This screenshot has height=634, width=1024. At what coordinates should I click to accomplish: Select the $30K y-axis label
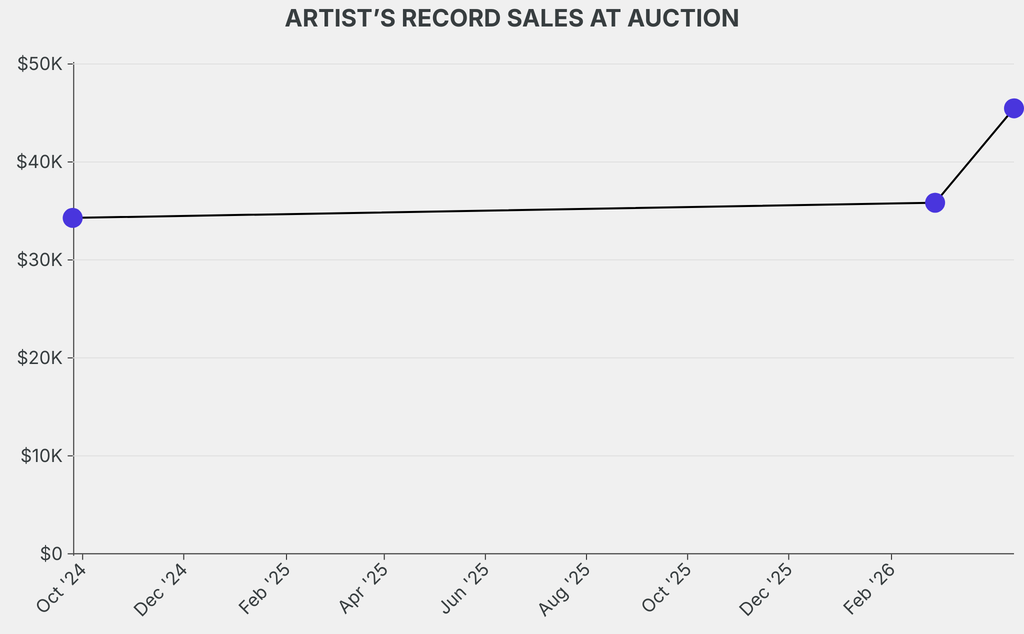tap(41, 260)
